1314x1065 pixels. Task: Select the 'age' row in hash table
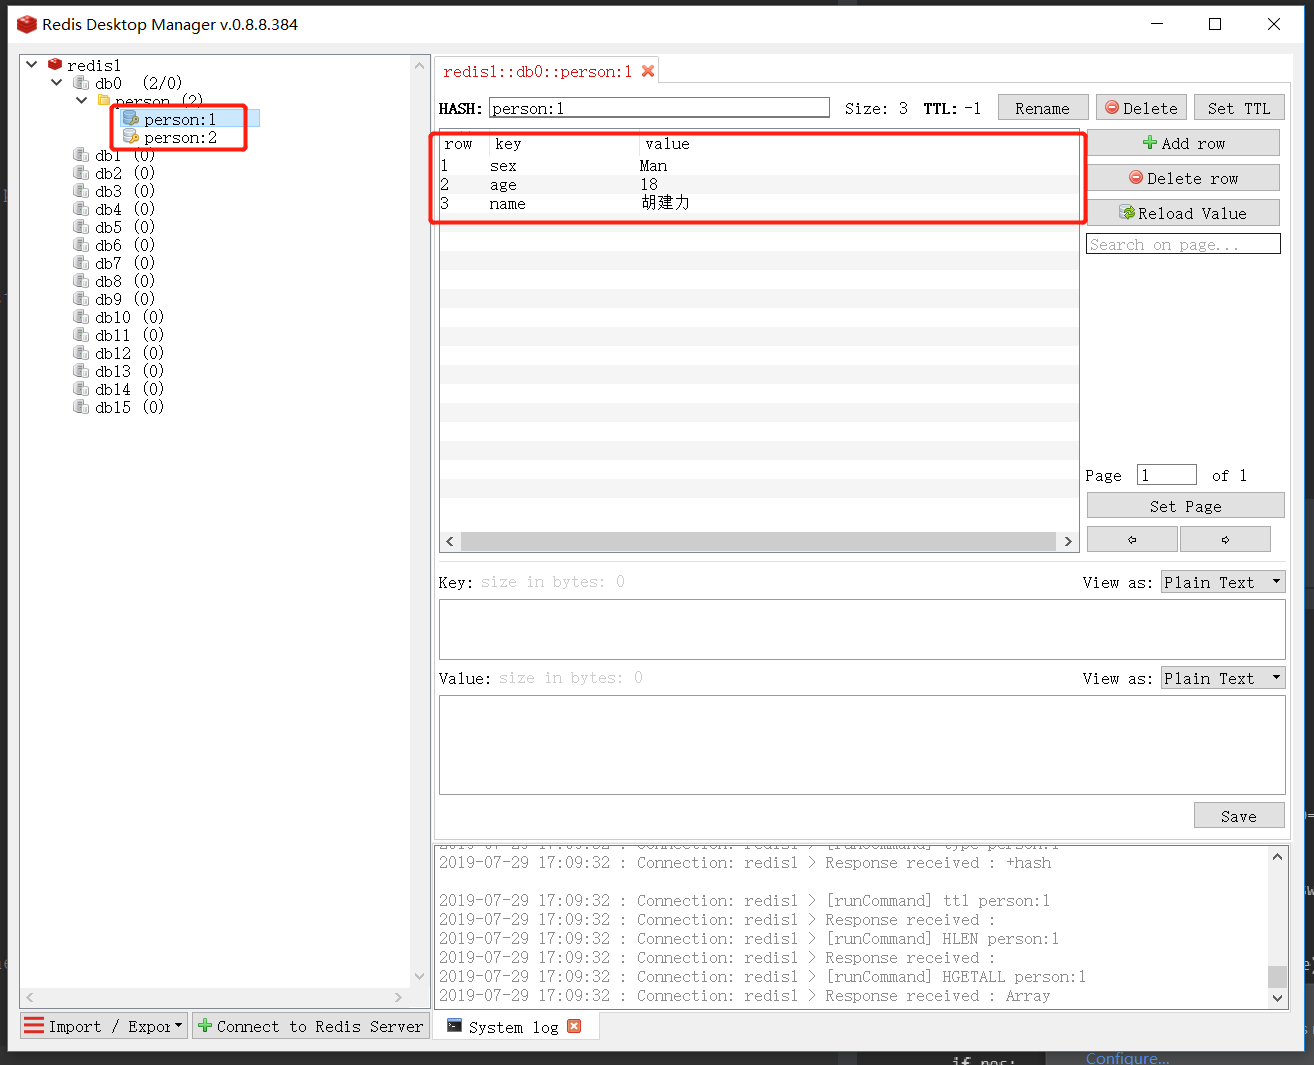759,185
